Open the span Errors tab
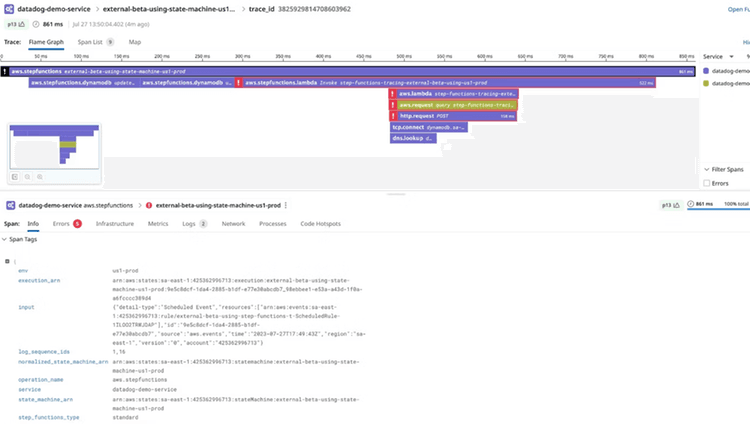The width and height of the screenshot is (750, 424). 67,223
